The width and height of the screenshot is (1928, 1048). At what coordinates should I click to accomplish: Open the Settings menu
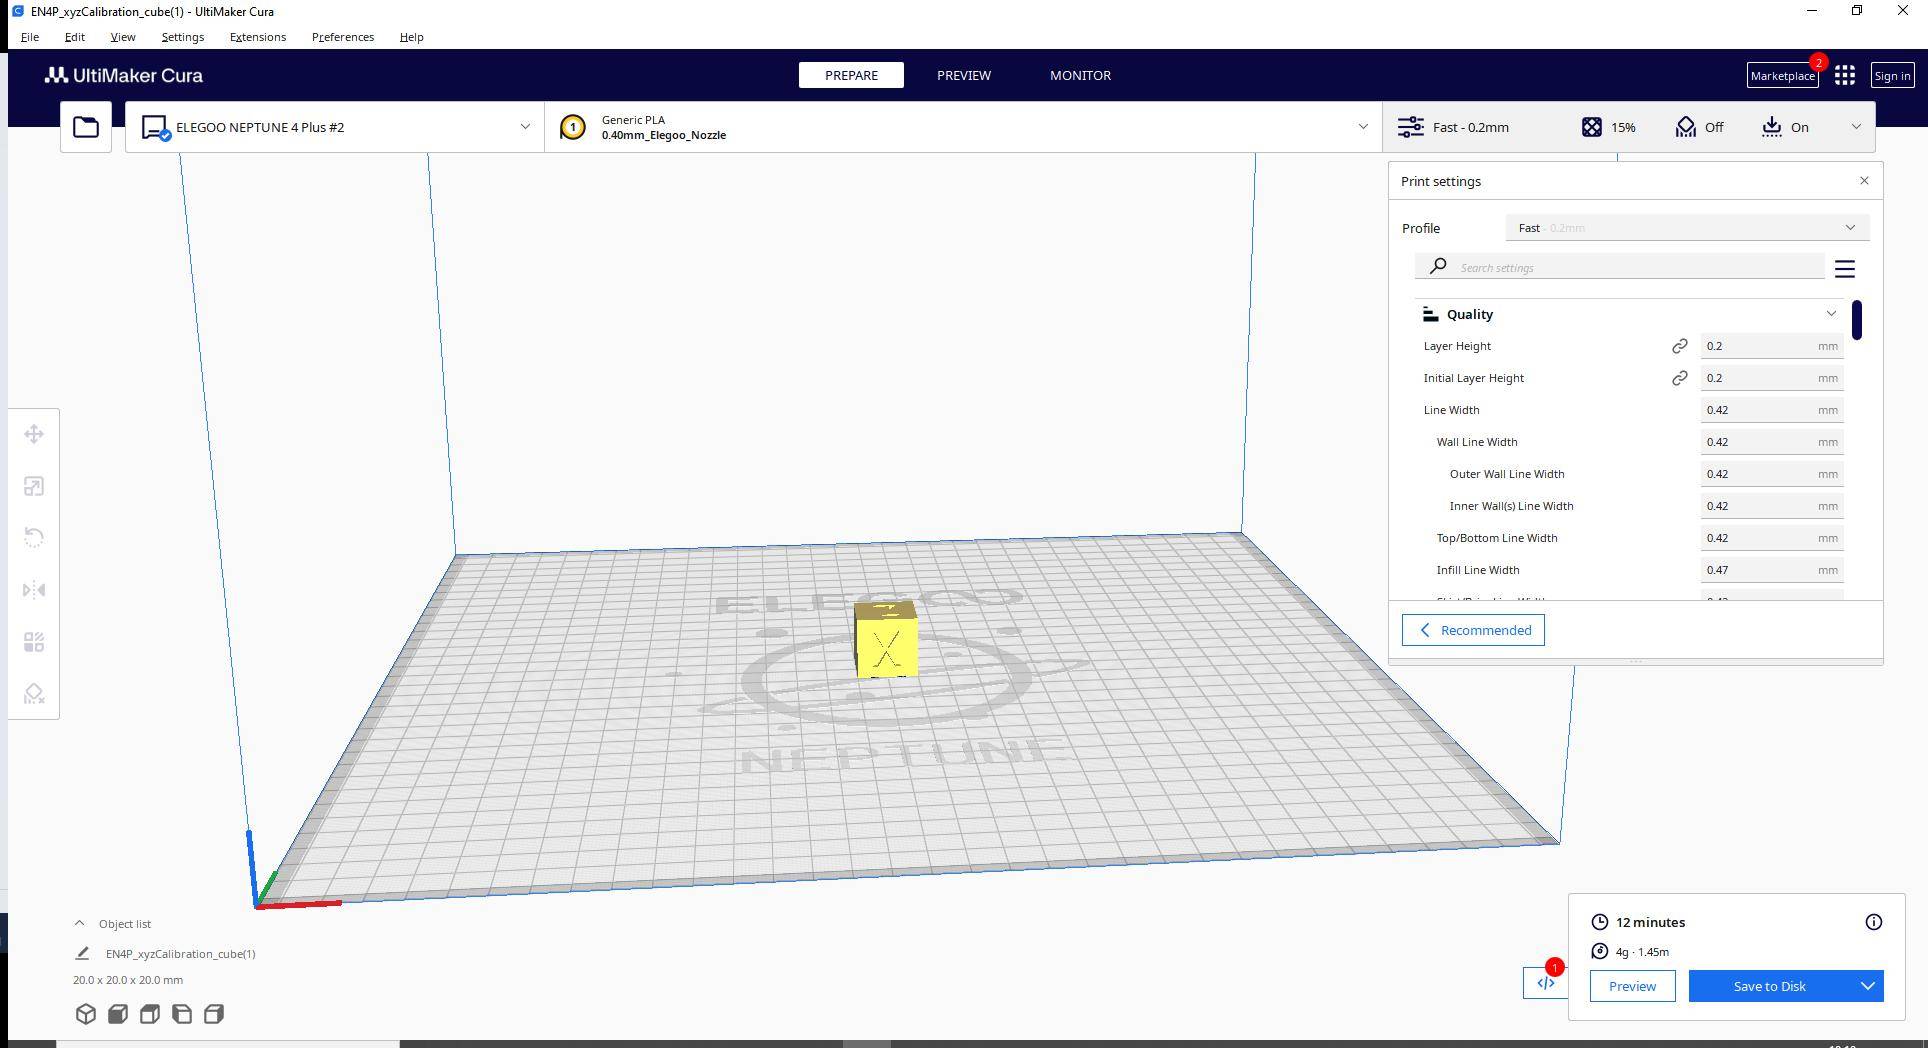click(x=183, y=37)
